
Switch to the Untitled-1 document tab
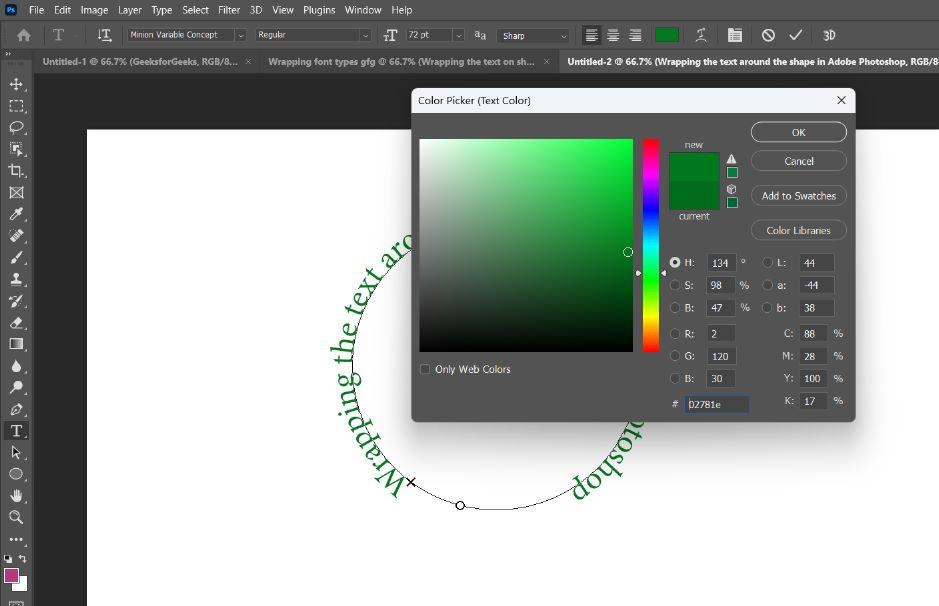[x=140, y=62]
